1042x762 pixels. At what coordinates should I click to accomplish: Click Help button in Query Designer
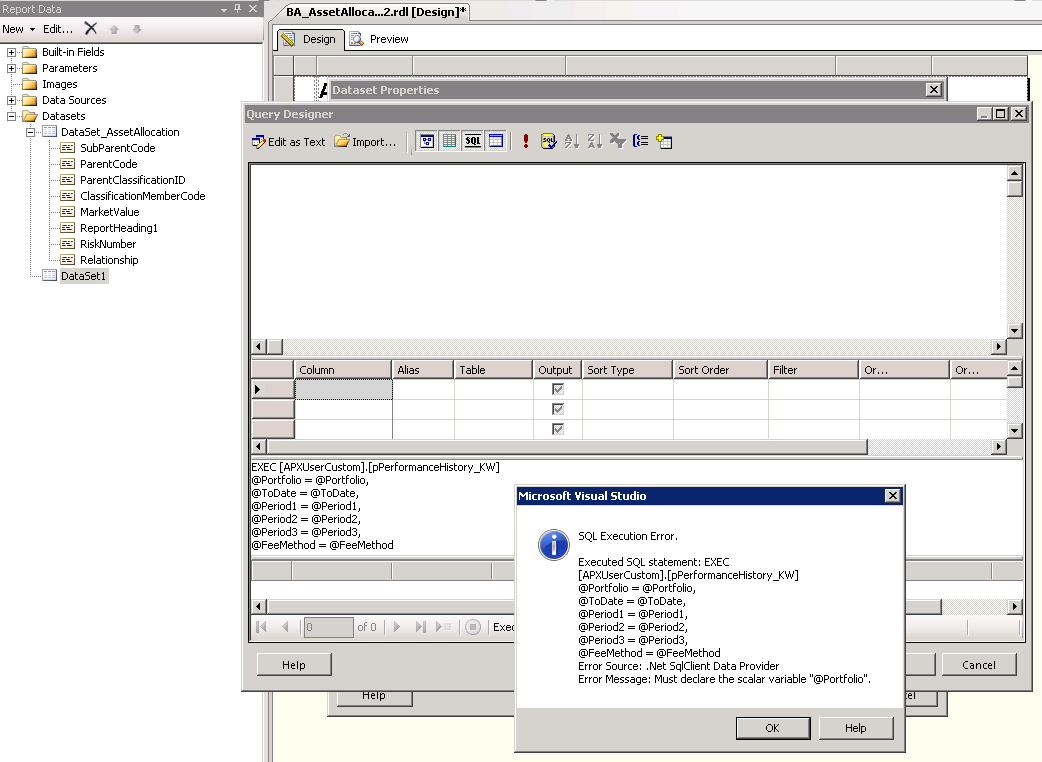point(294,665)
